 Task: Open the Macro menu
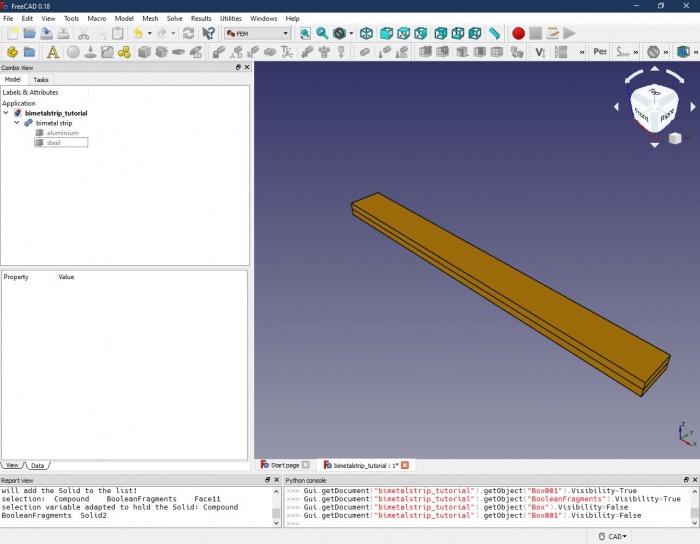pyautogui.click(x=97, y=18)
